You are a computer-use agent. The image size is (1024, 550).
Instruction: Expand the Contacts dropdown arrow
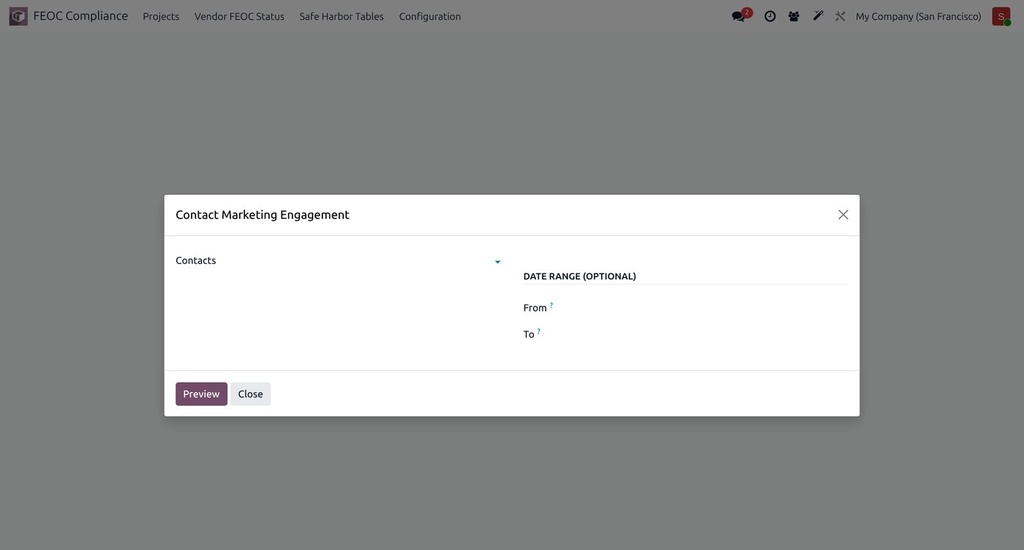pos(498,262)
